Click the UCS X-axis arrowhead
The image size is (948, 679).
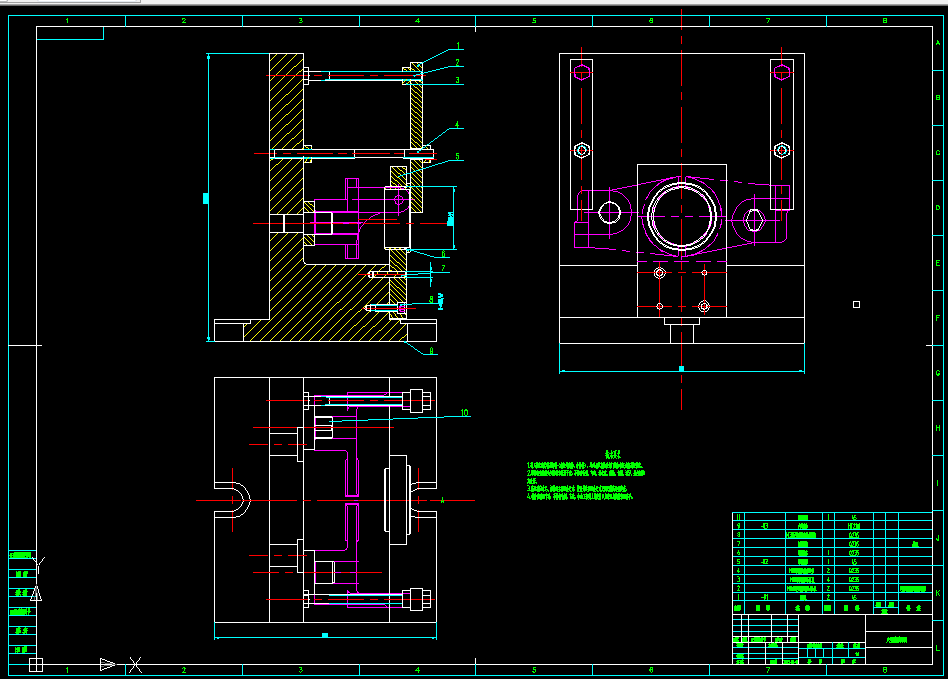point(107,664)
